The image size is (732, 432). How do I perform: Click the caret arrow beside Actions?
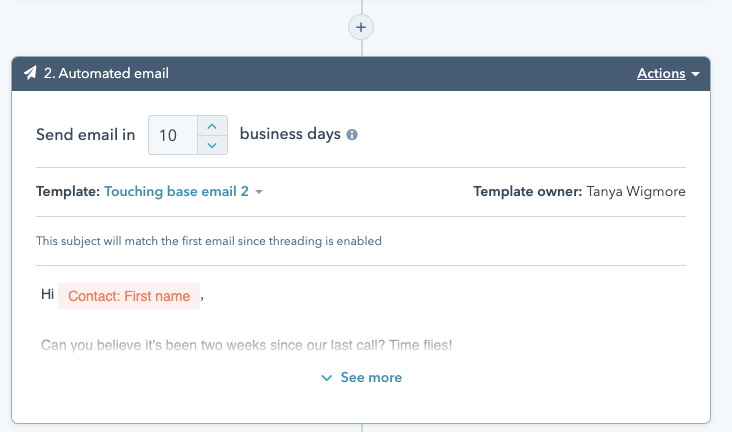694,74
